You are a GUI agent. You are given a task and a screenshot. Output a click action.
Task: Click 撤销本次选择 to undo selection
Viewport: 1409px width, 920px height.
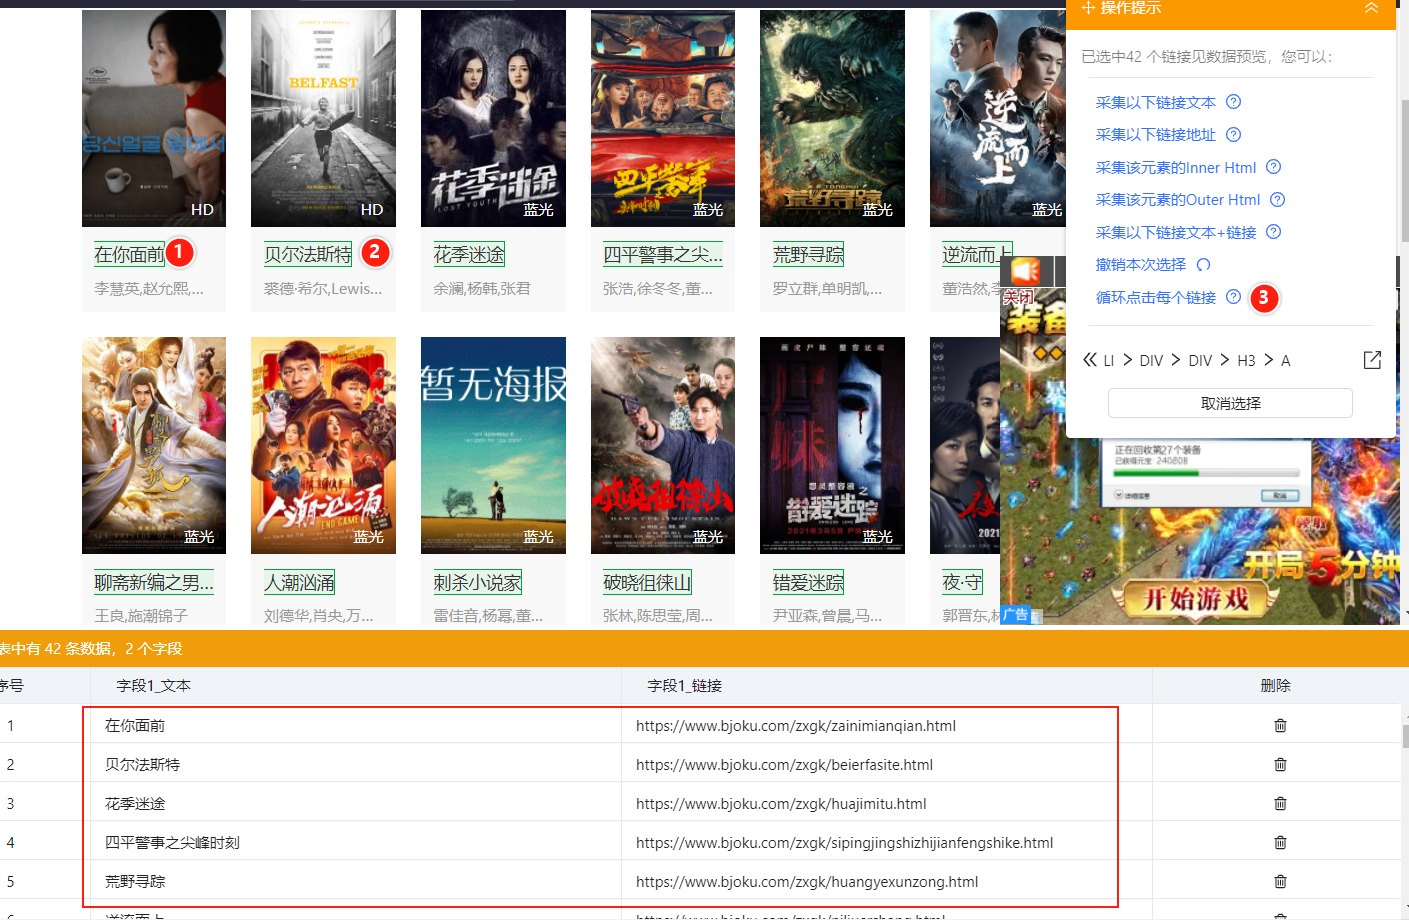tap(1141, 265)
